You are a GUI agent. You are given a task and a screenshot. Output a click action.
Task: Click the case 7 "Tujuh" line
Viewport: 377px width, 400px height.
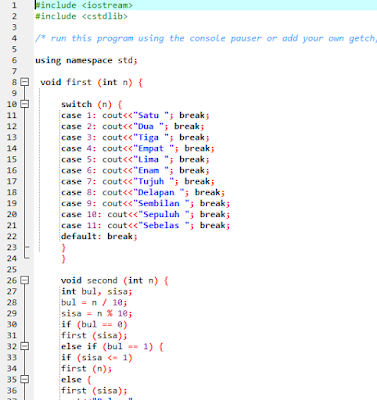pyautogui.click(x=138, y=181)
